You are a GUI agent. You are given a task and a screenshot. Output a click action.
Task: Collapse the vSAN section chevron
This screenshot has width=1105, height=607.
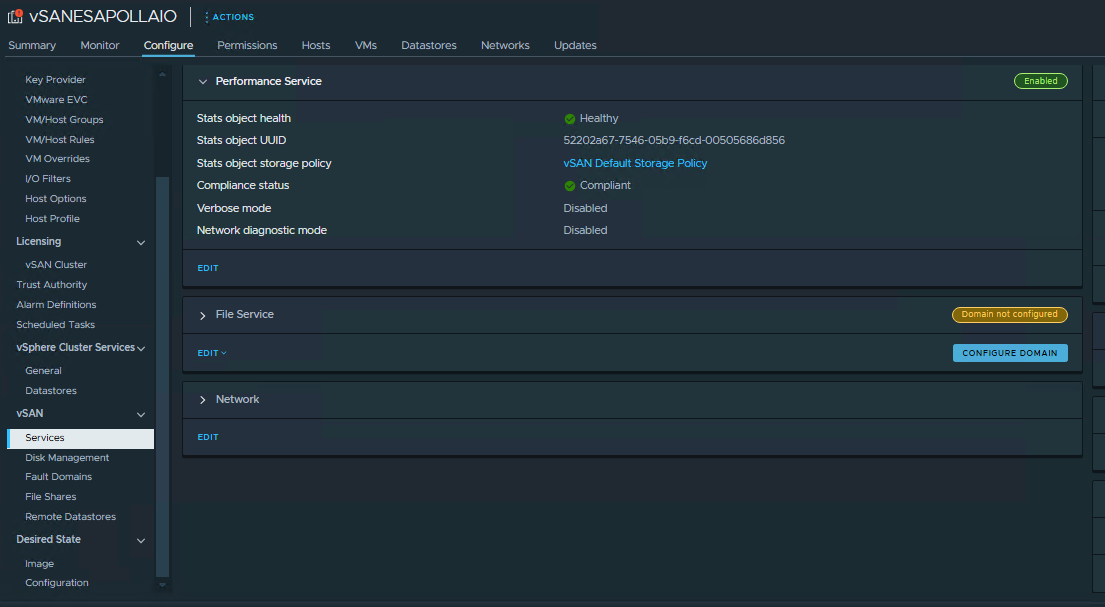pos(141,415)
